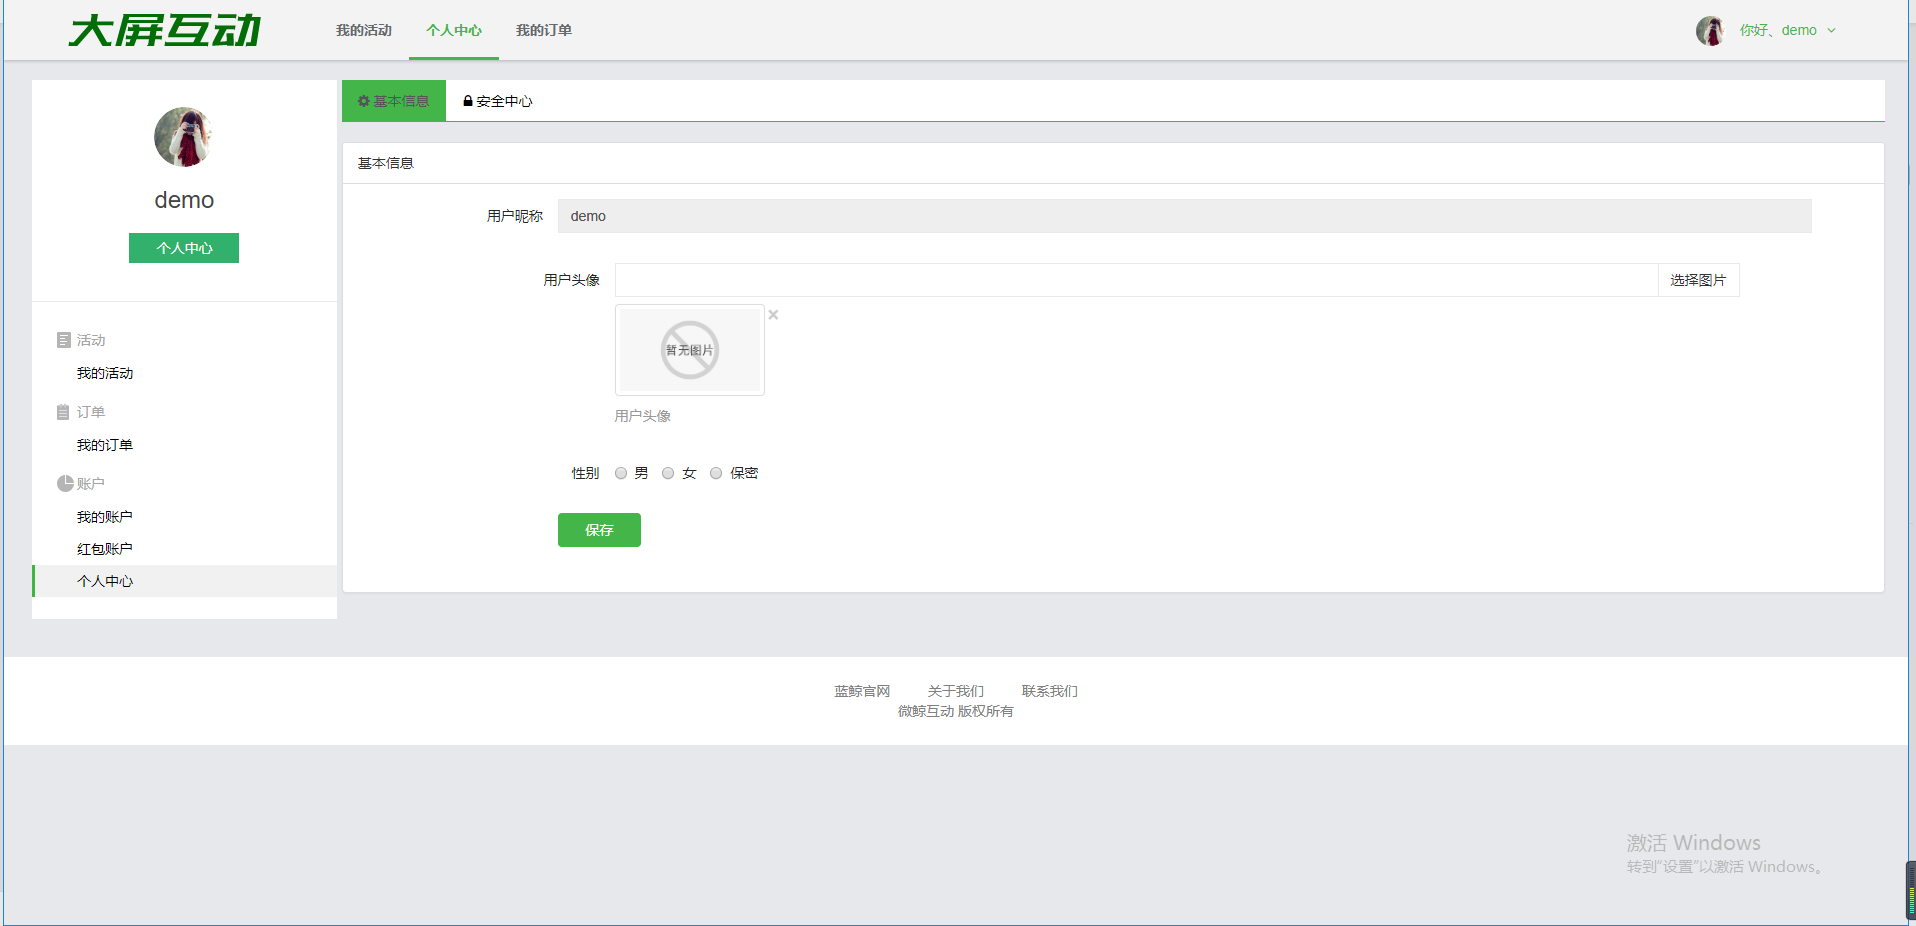The image size is (1916, 926).
Task: Remove avatar image with the X icon
Action: [773, 315]
